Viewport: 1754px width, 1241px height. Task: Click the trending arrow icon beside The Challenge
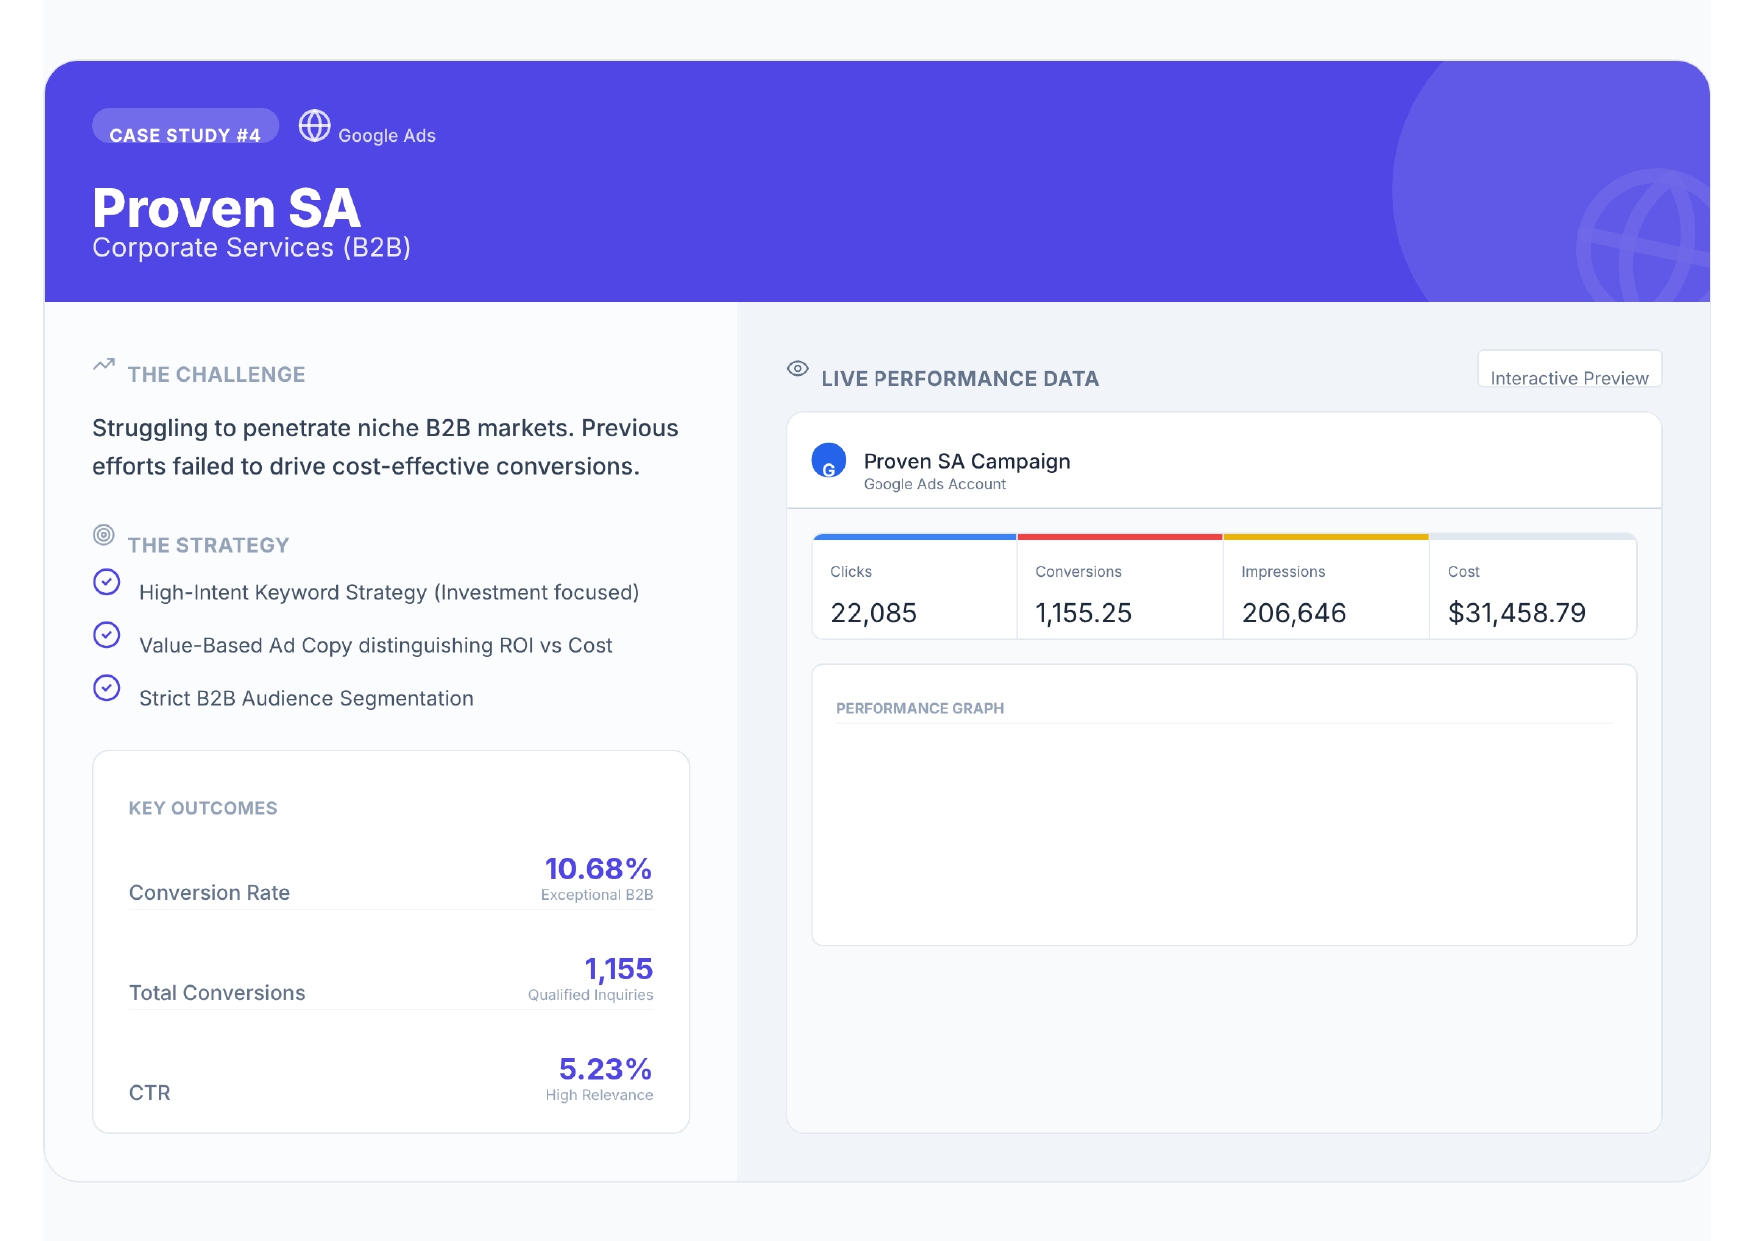pos(104,365)
